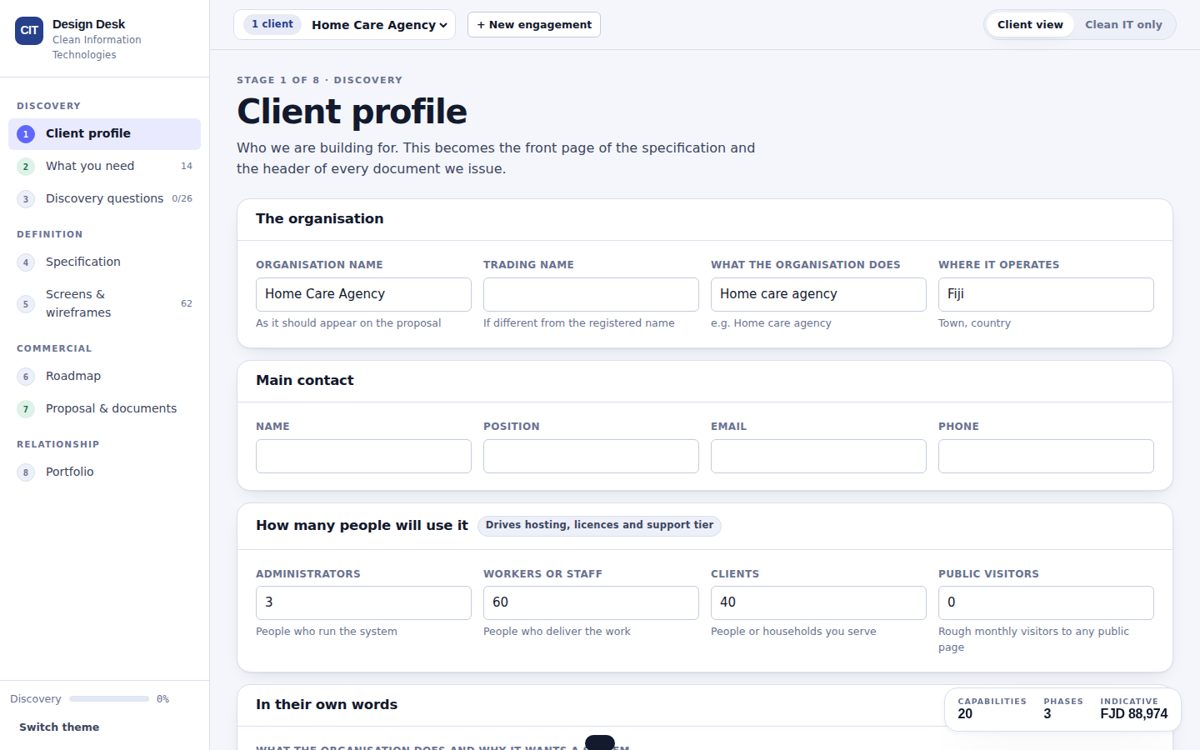Click the Capabilities 20 summary value
The image size is (1200, 750).
pyautogui.click(x=965, y=714)
